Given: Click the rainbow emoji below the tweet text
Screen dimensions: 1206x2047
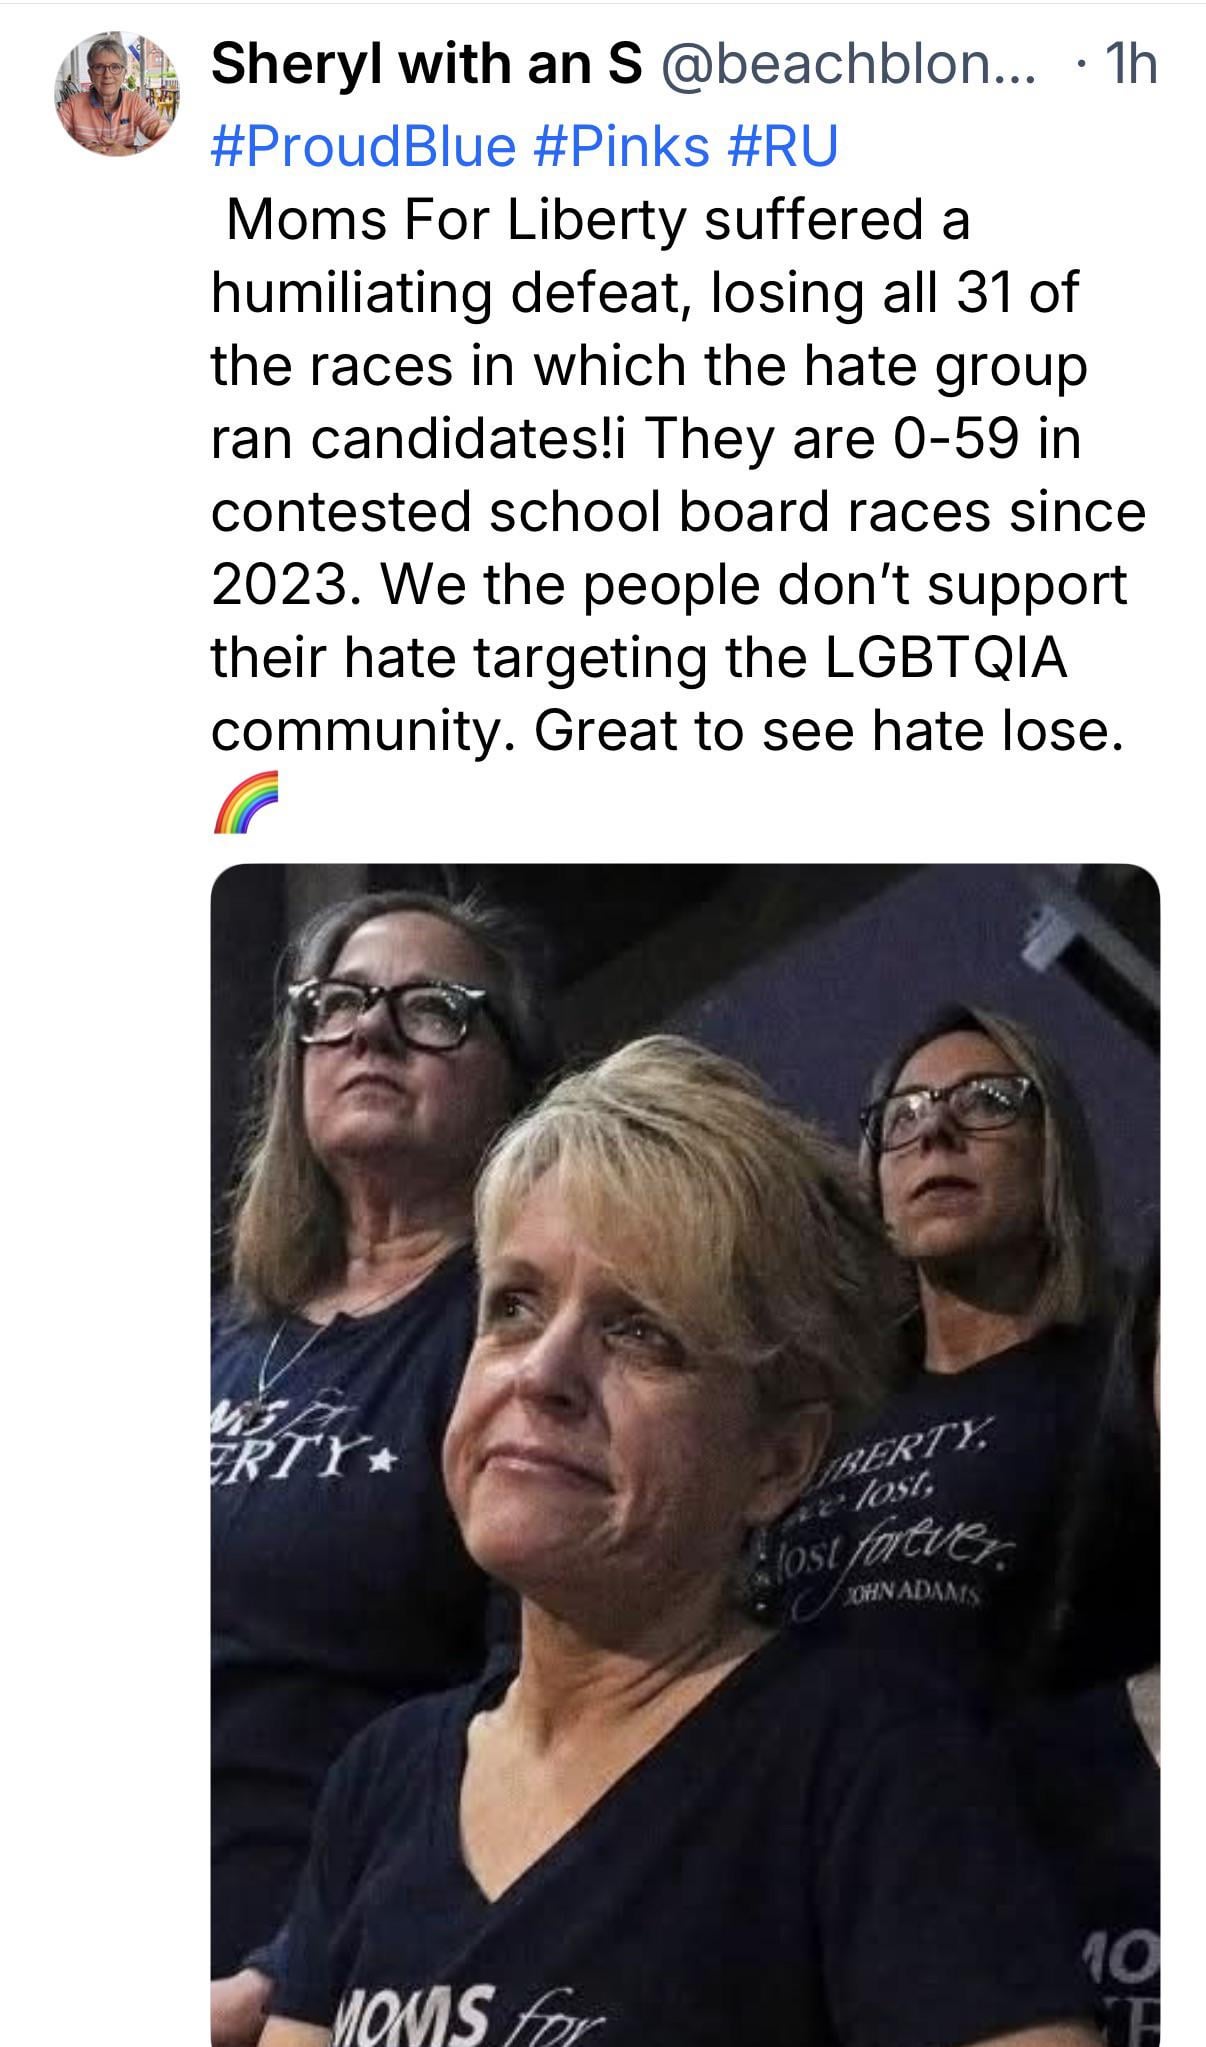Looking at the screenshot, I should click(243, 802).
